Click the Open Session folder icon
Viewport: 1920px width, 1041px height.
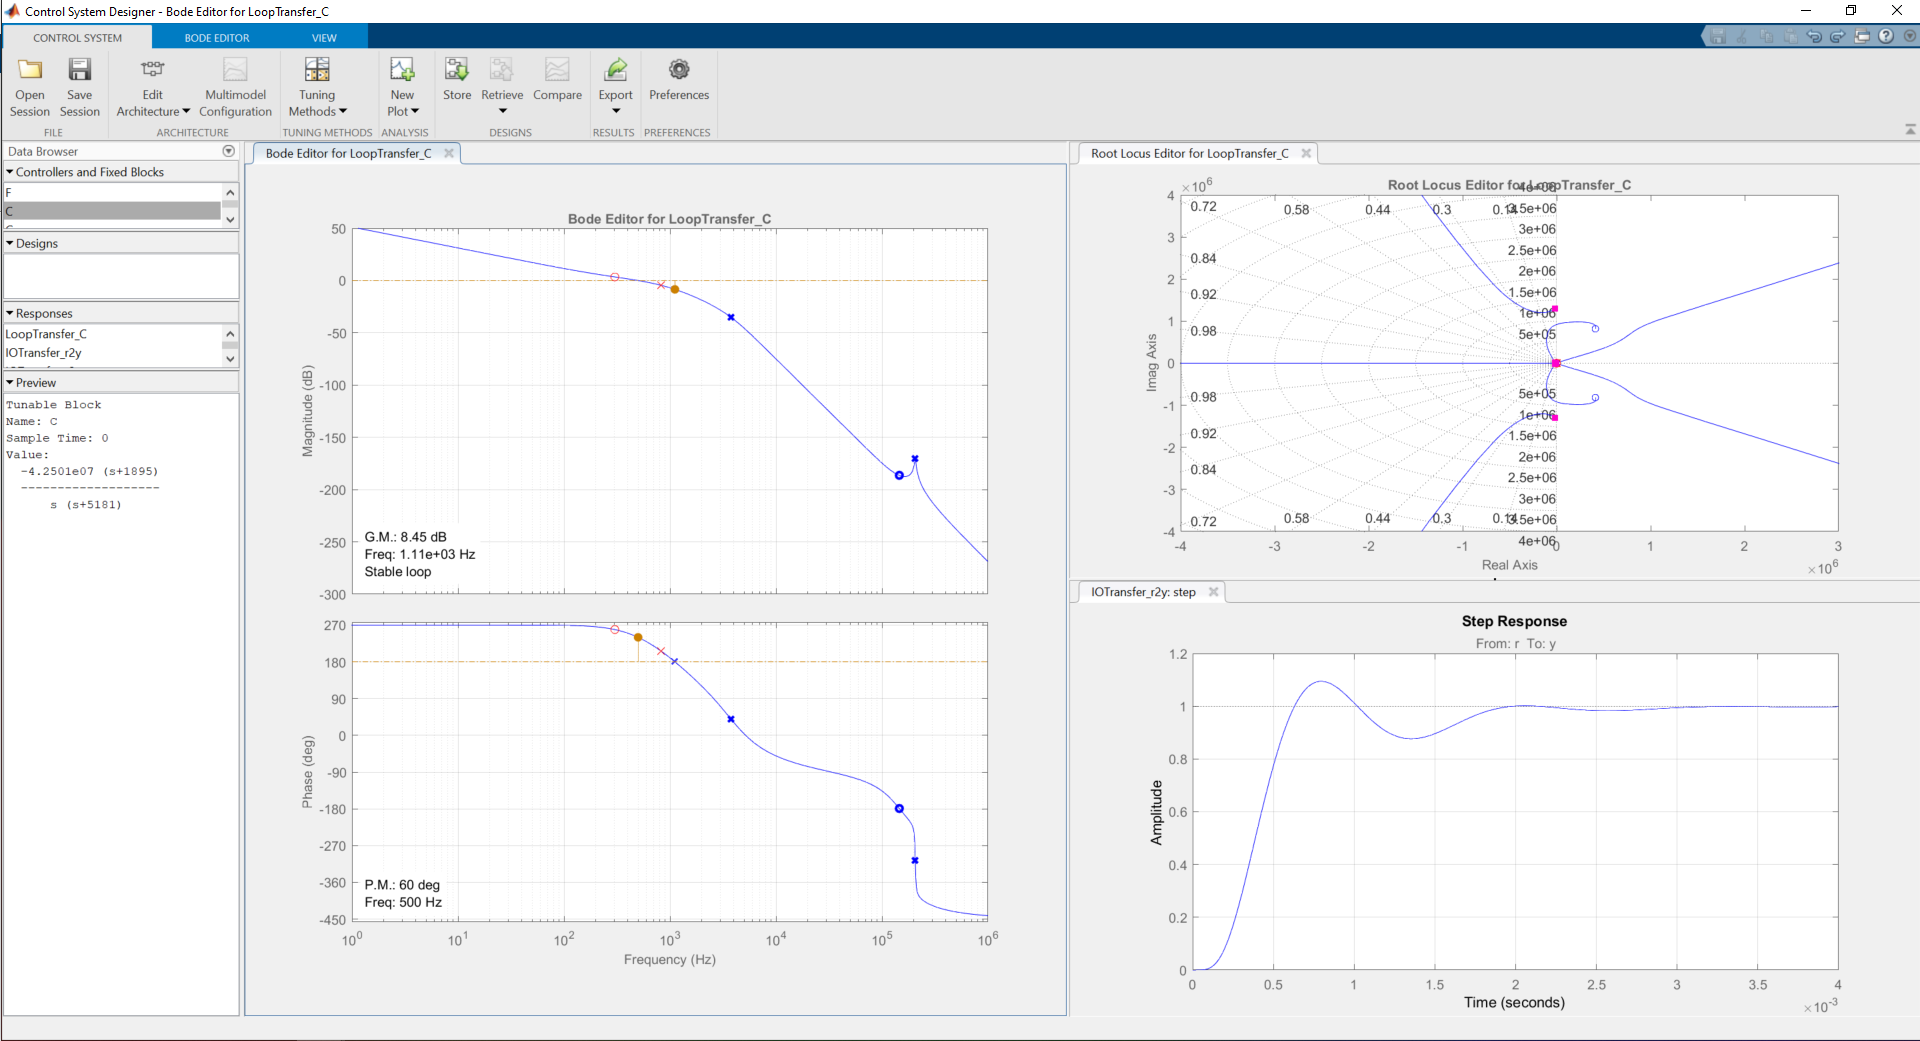[30, 70]
